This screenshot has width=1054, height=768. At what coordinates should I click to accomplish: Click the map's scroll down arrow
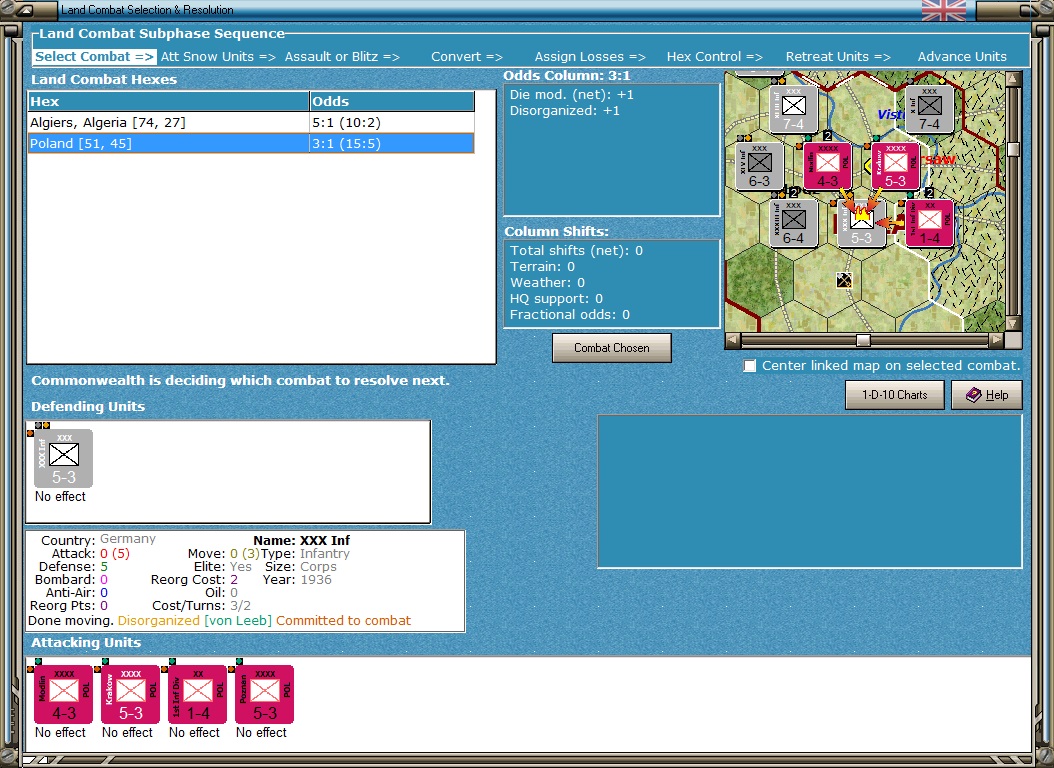(1013, 324)
